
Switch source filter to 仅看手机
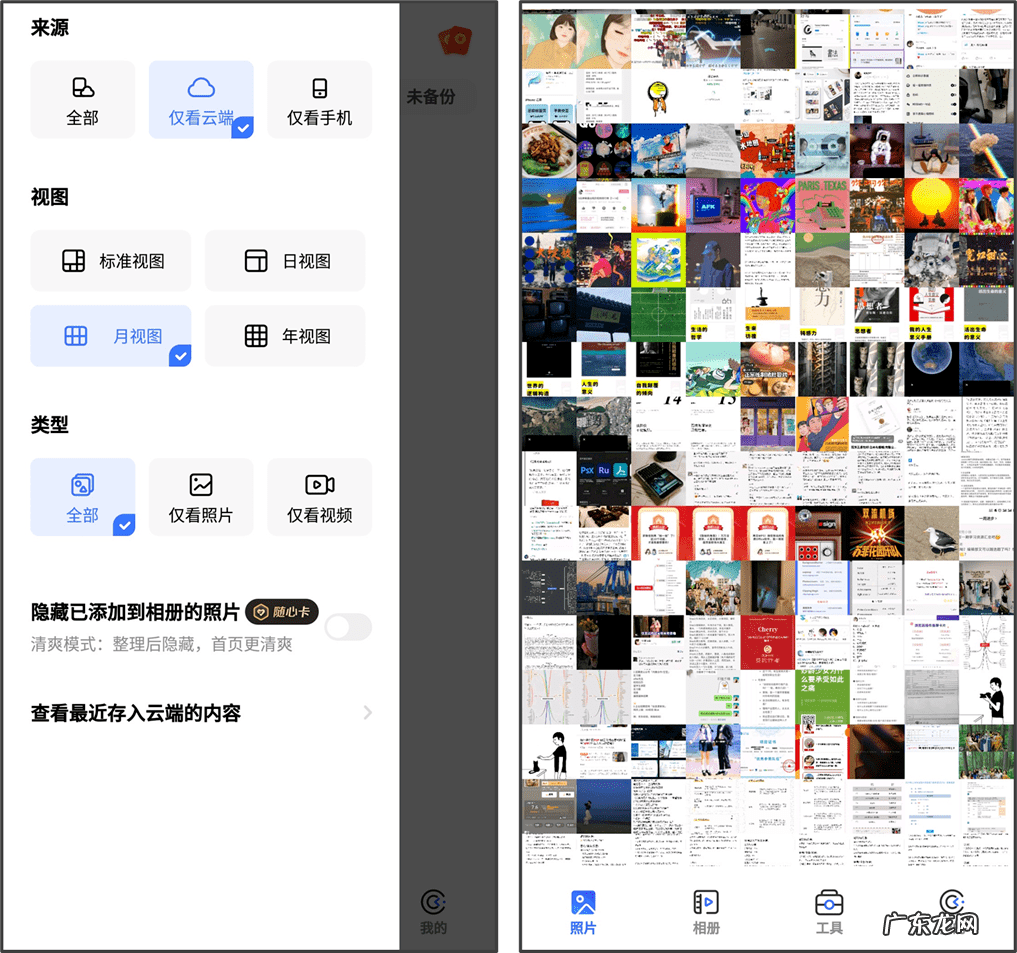[319, 99]
